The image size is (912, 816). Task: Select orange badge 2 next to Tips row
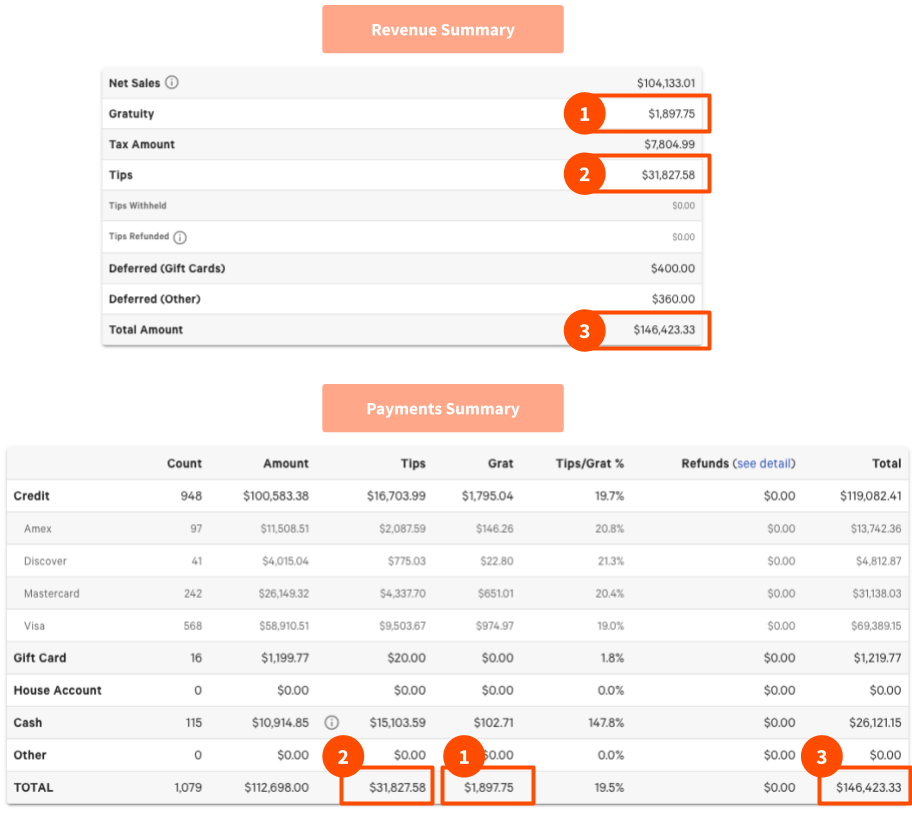click(585, 173)
